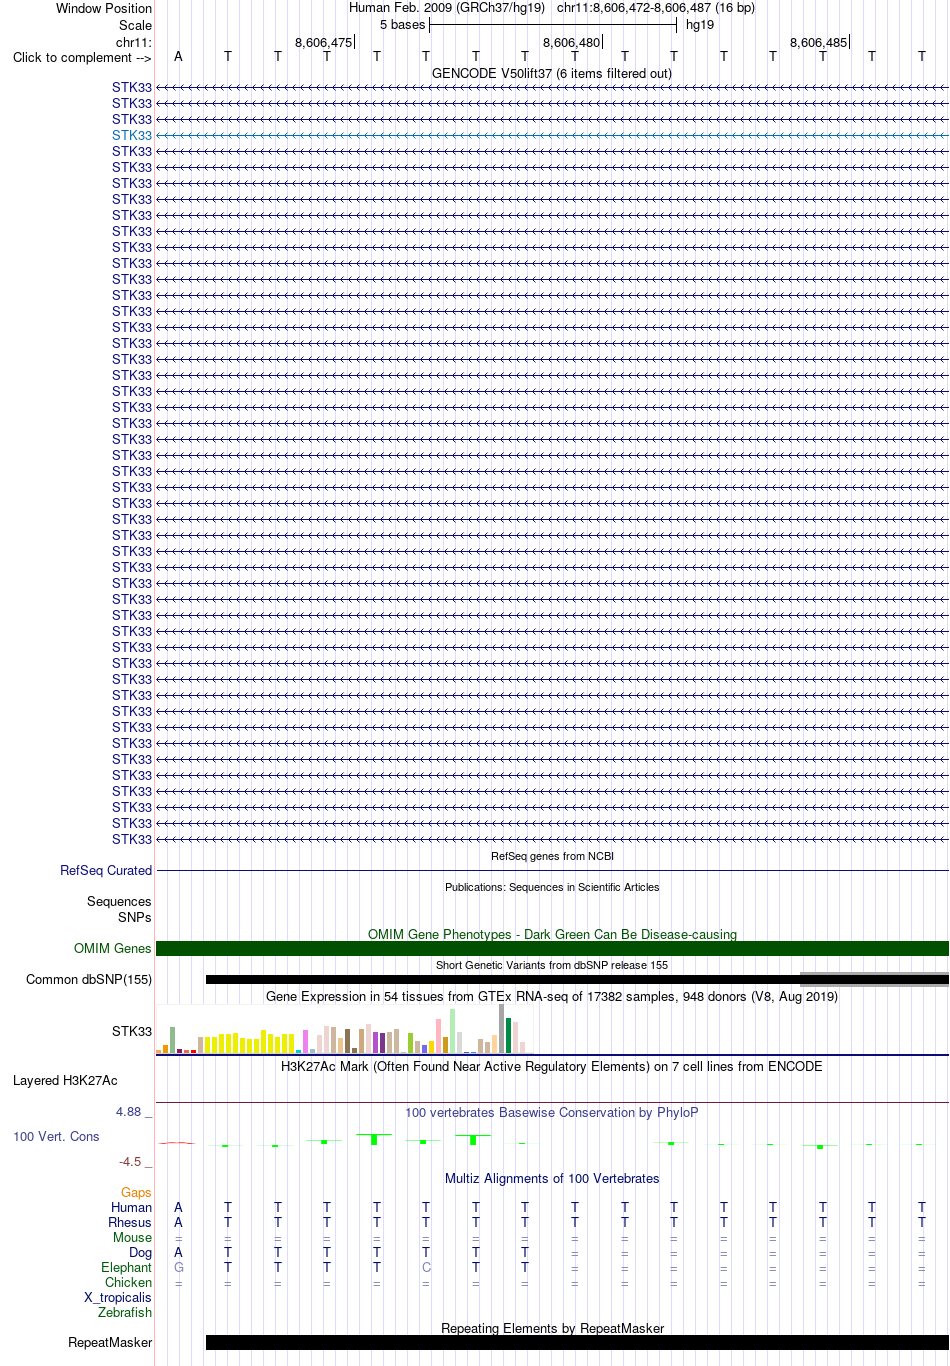Open "Short Genetic Variants from dbSNP release 155" title
The width and height of the screenshot is (950, 1366).
coord(552,965)
